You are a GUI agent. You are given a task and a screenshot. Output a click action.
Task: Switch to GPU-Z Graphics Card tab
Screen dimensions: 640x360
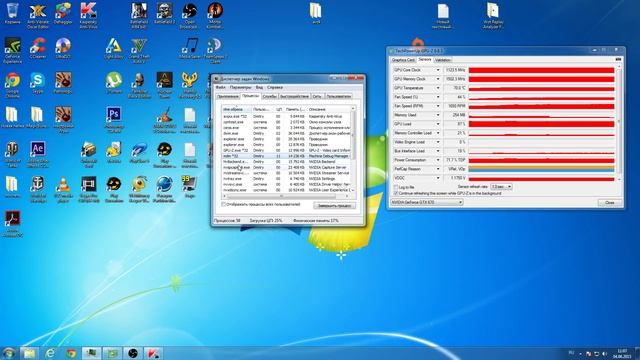coord(403,60)
